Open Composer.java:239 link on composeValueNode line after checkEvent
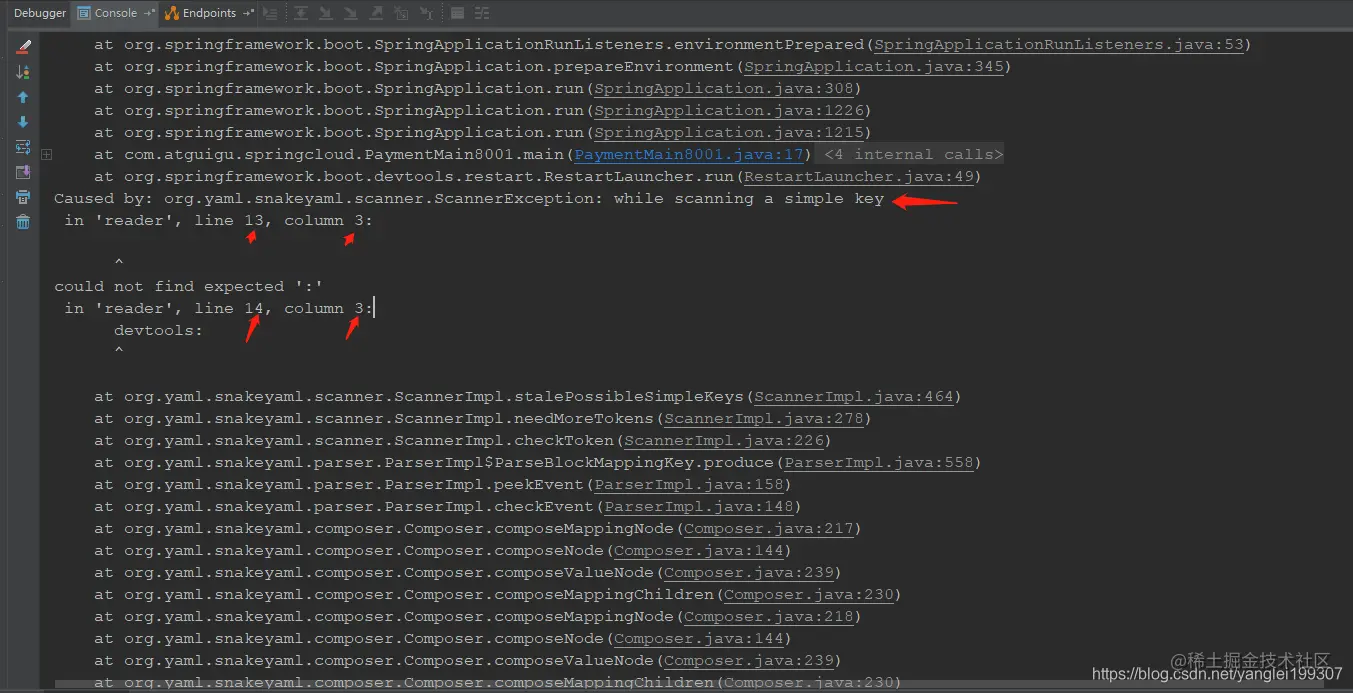The width and height of the screenshot is (1353, 693). (x=748, y=573)
